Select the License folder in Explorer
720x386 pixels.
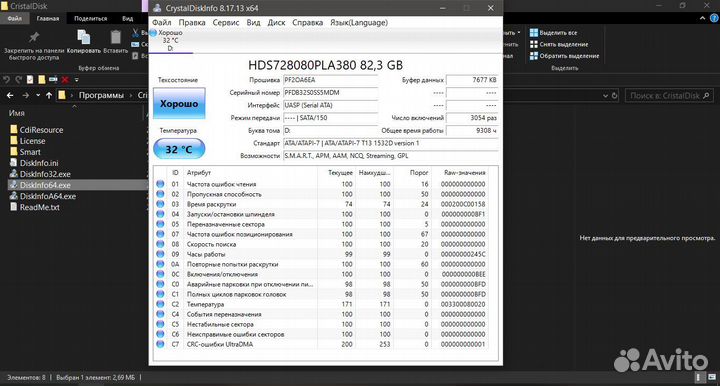(x=28, y=141)
